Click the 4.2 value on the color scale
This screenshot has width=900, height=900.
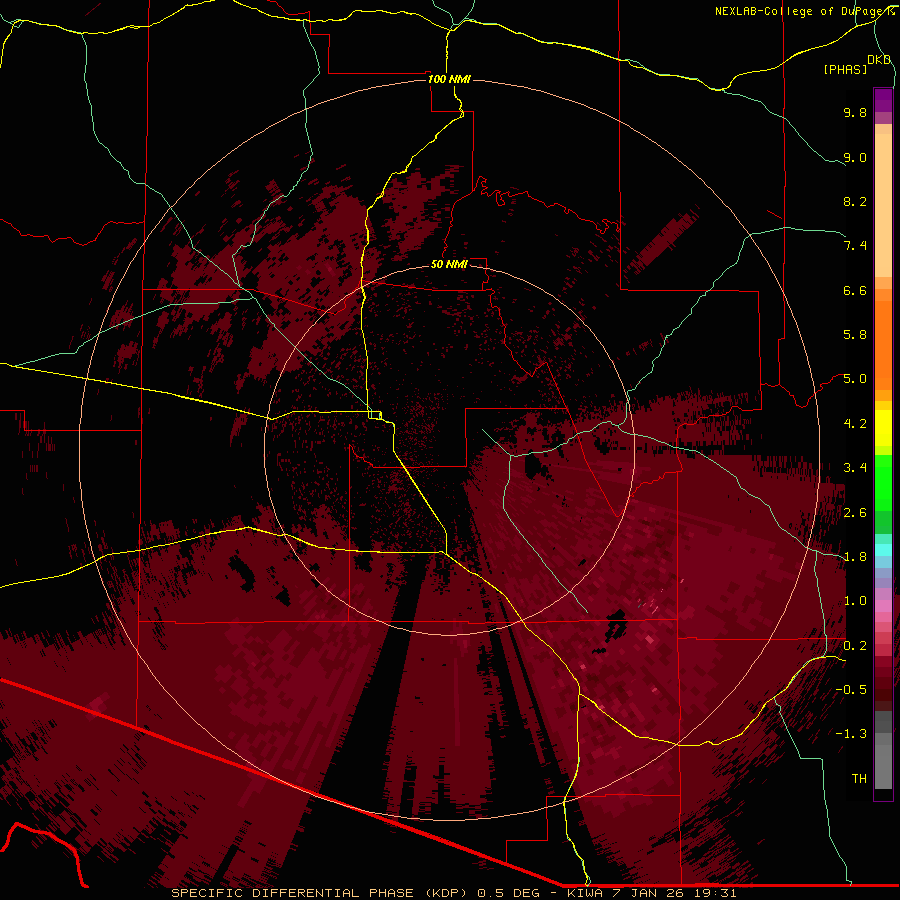(855, 424)
